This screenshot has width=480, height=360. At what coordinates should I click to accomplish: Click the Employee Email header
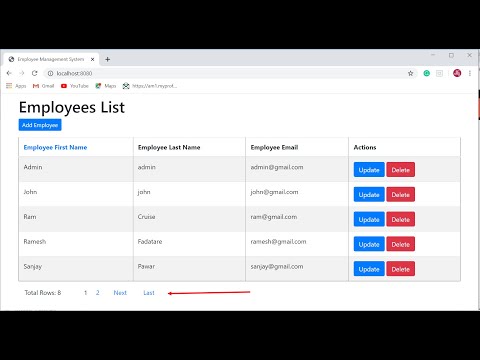pos(274,147)
